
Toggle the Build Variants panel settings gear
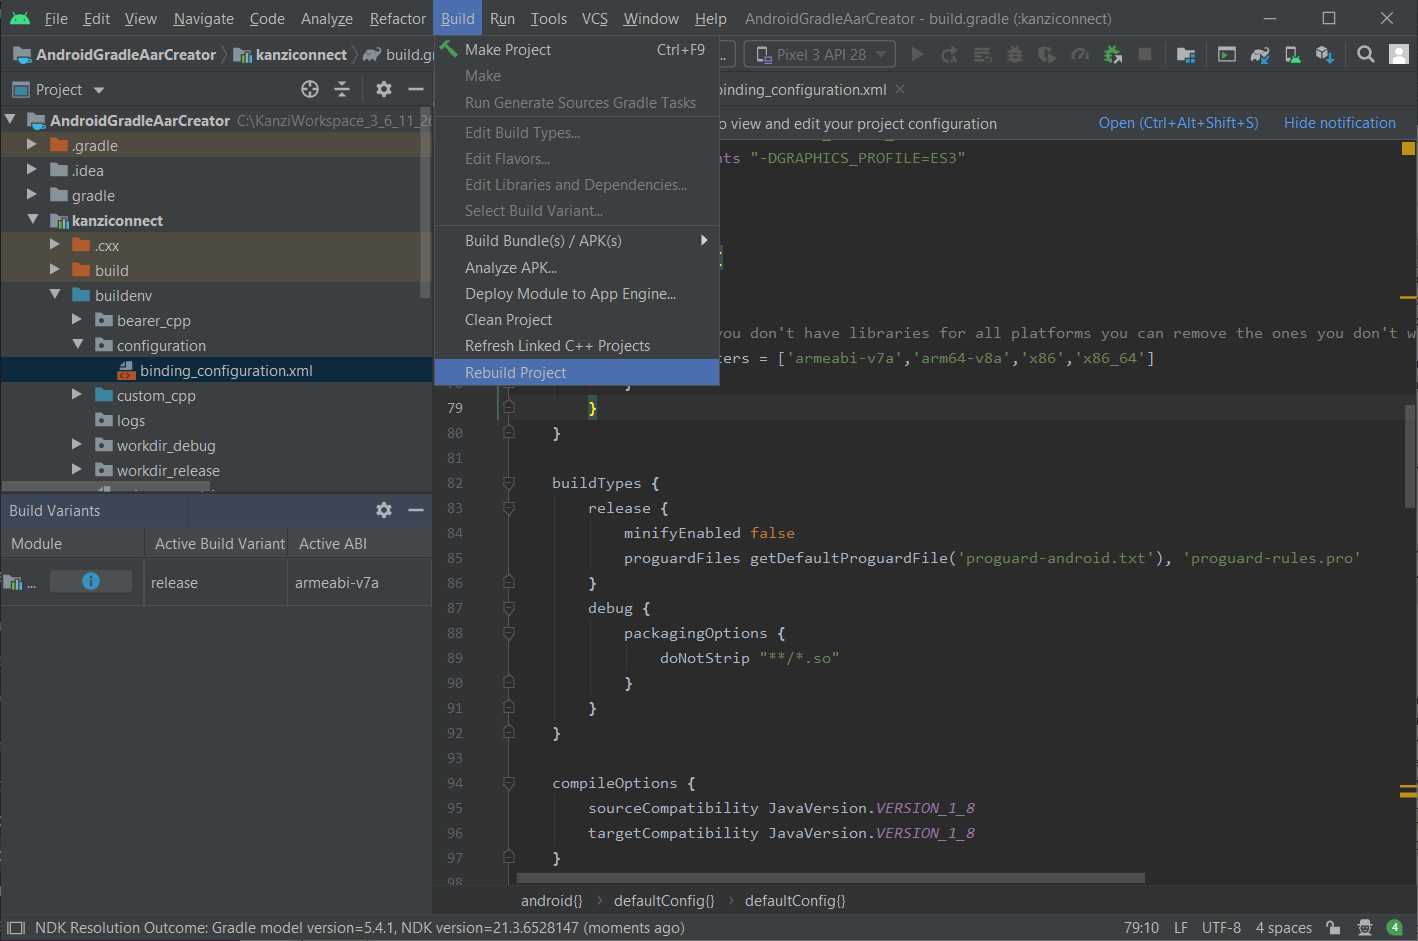(384, 510)
